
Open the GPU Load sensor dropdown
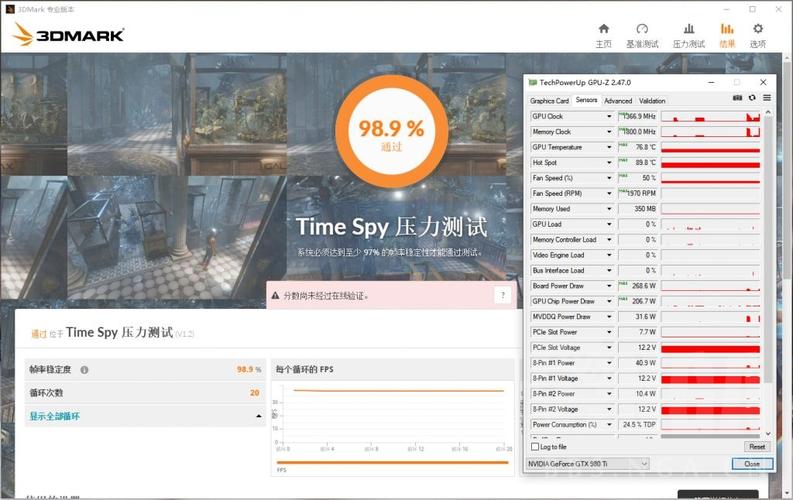tap(609, 224)
